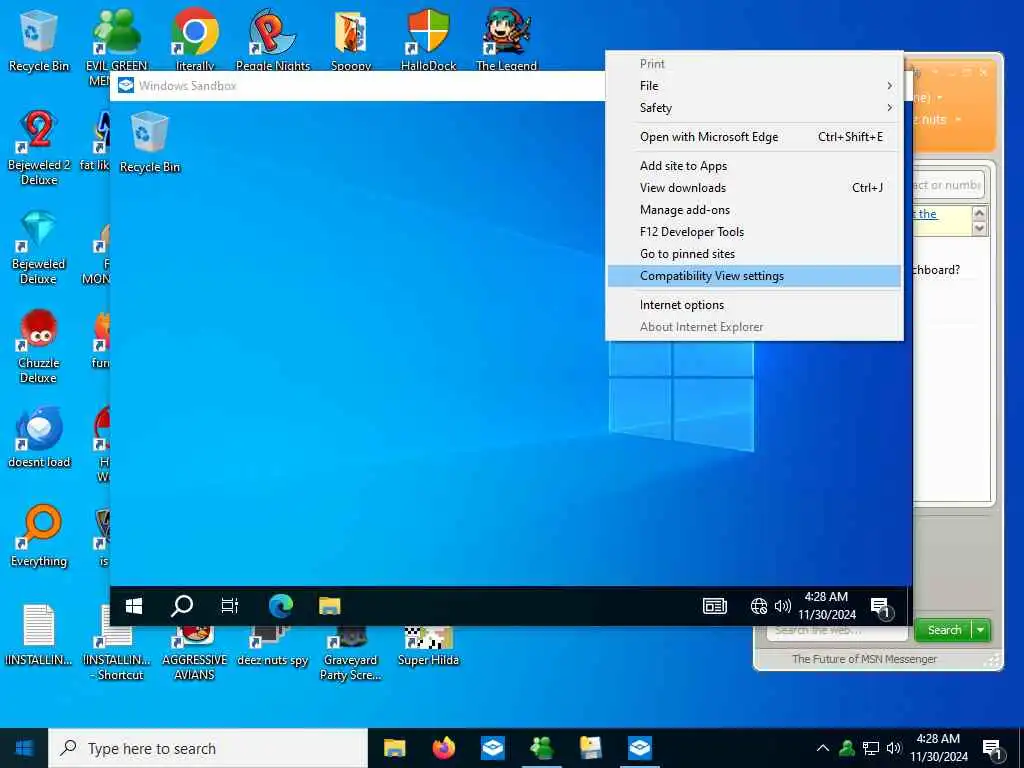Click the Messenger scrollbar up arrow
This screenshot has width=1024, height=768.
tap(979, 213)
